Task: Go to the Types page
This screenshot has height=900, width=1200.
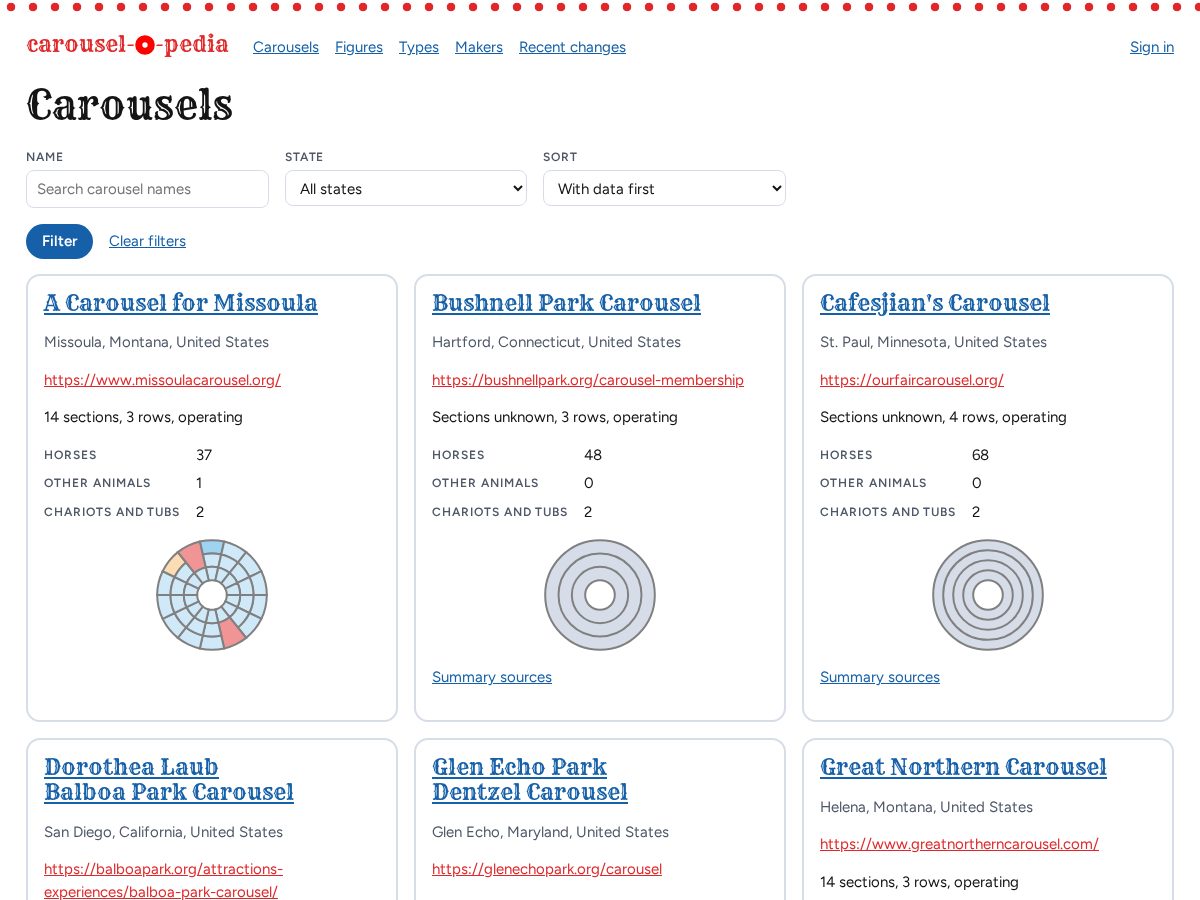Action: 419,47
